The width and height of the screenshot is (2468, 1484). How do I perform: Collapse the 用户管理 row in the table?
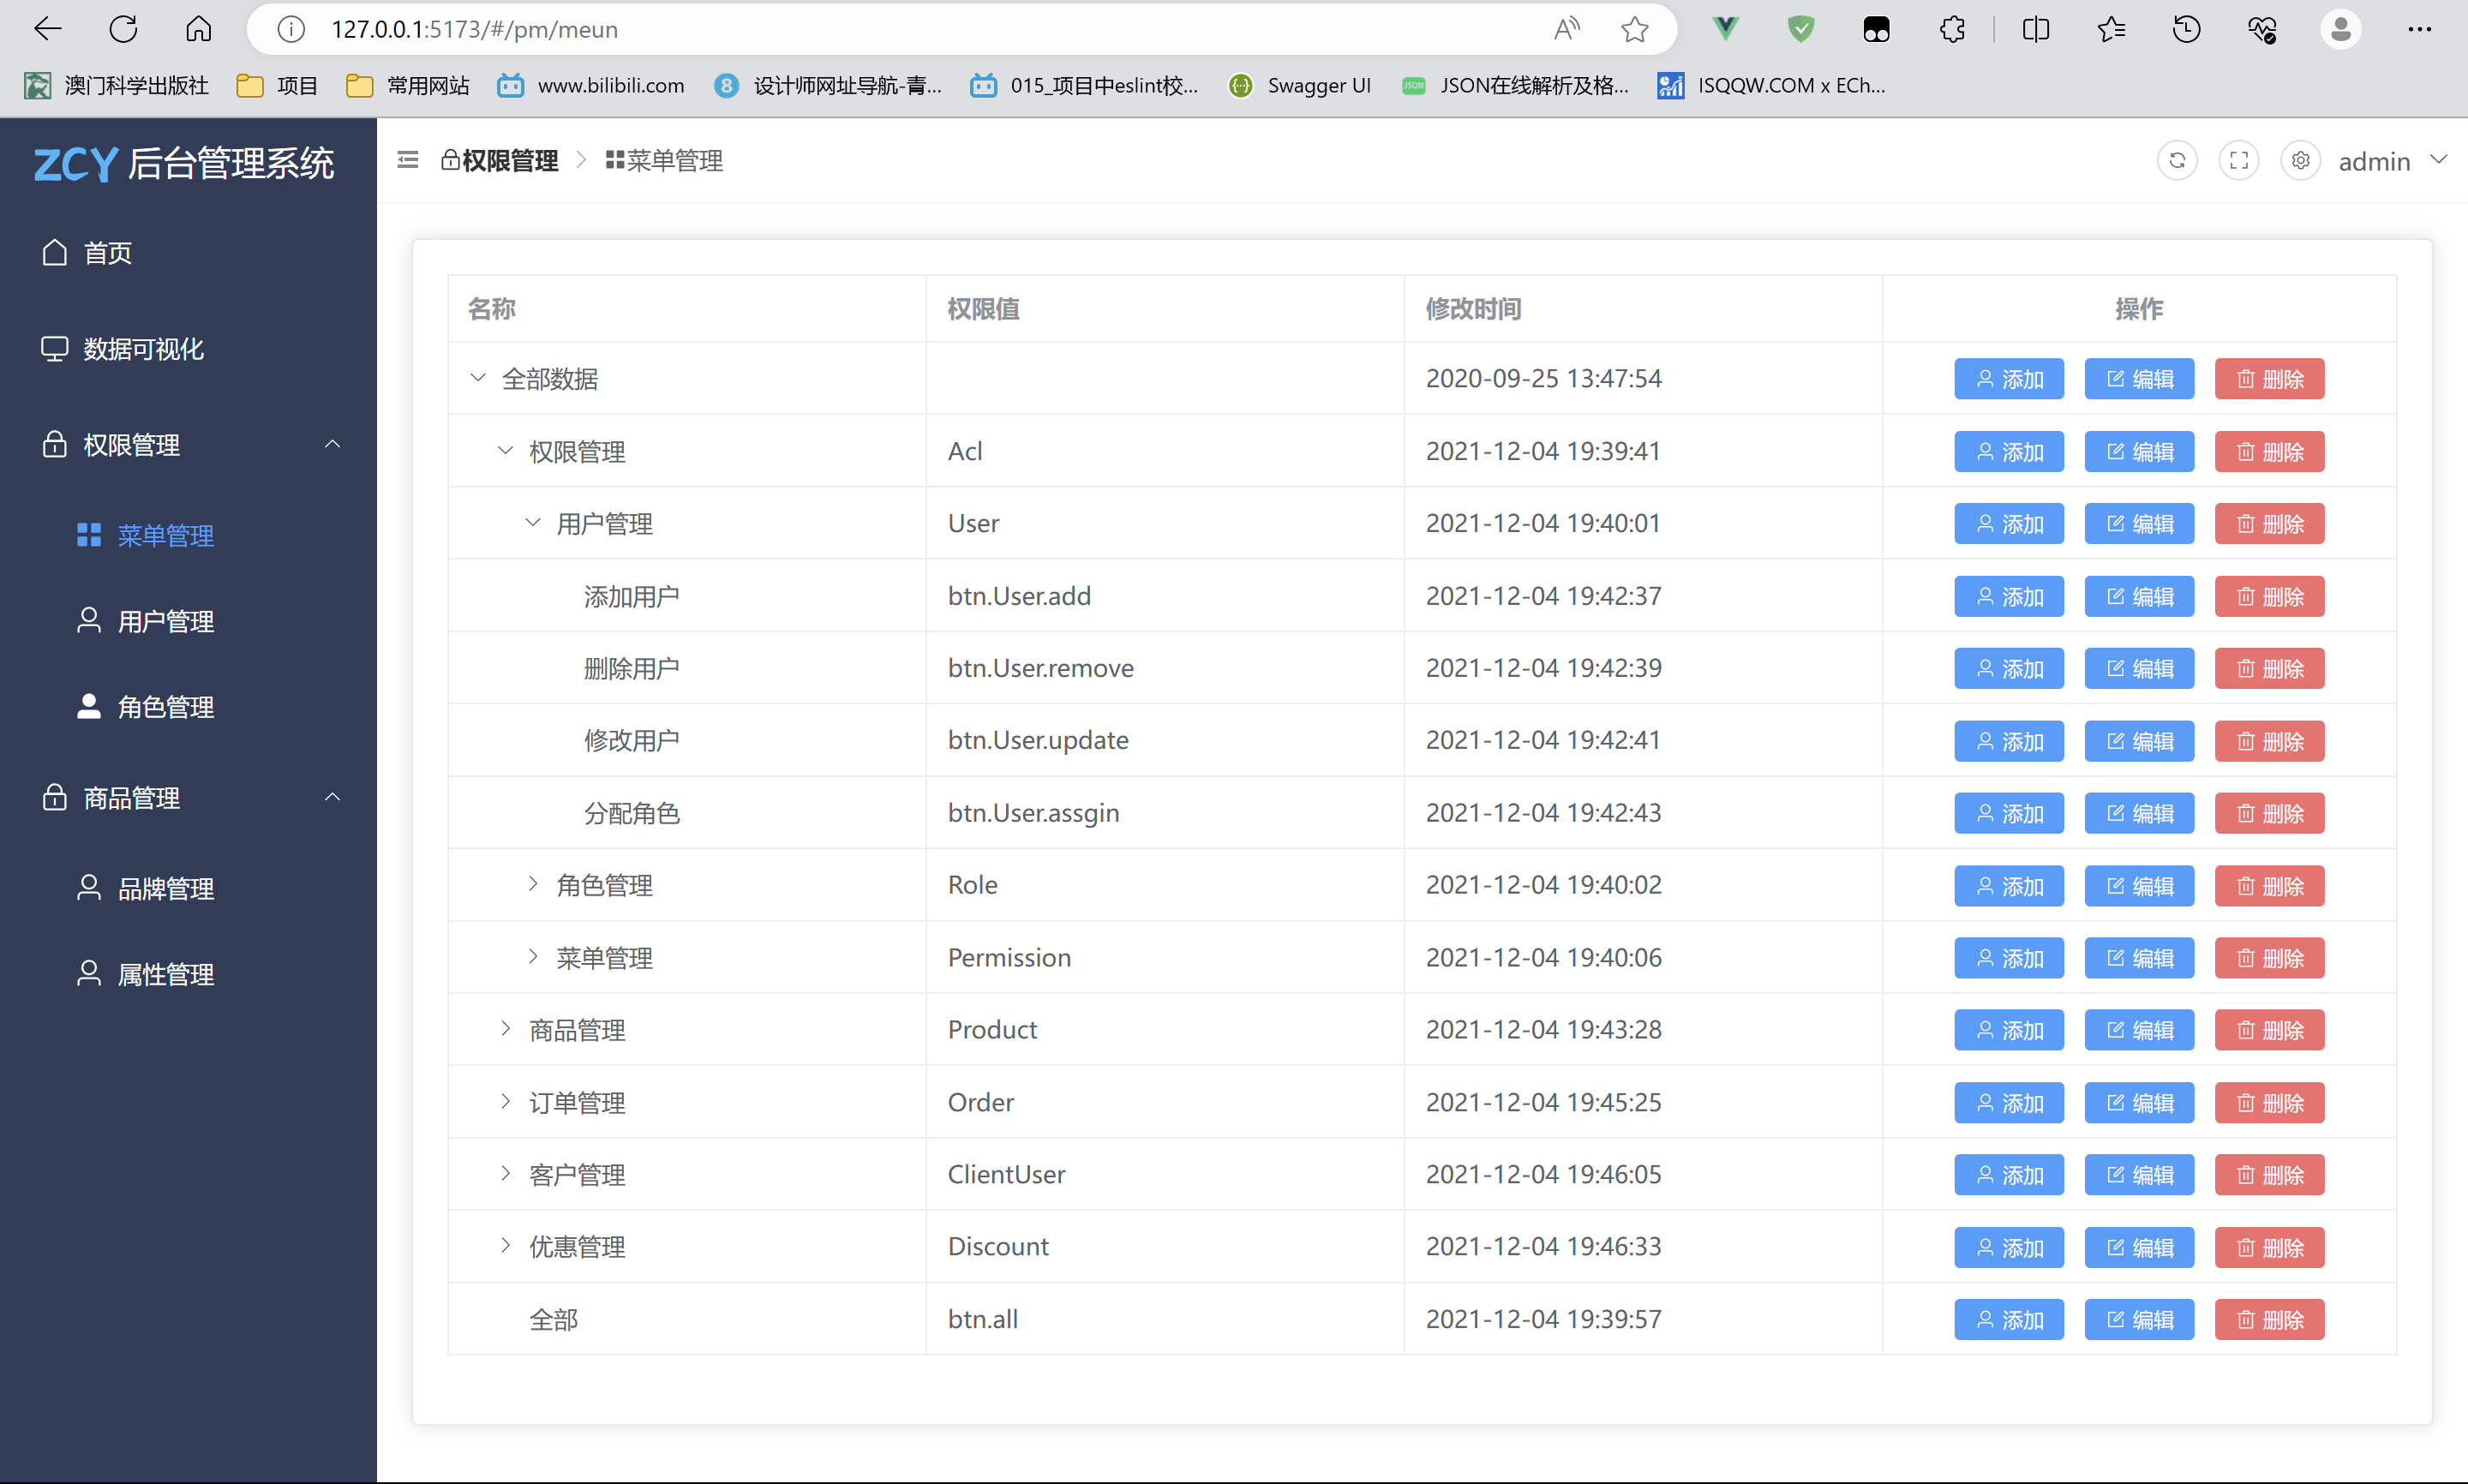coord(533,523)
